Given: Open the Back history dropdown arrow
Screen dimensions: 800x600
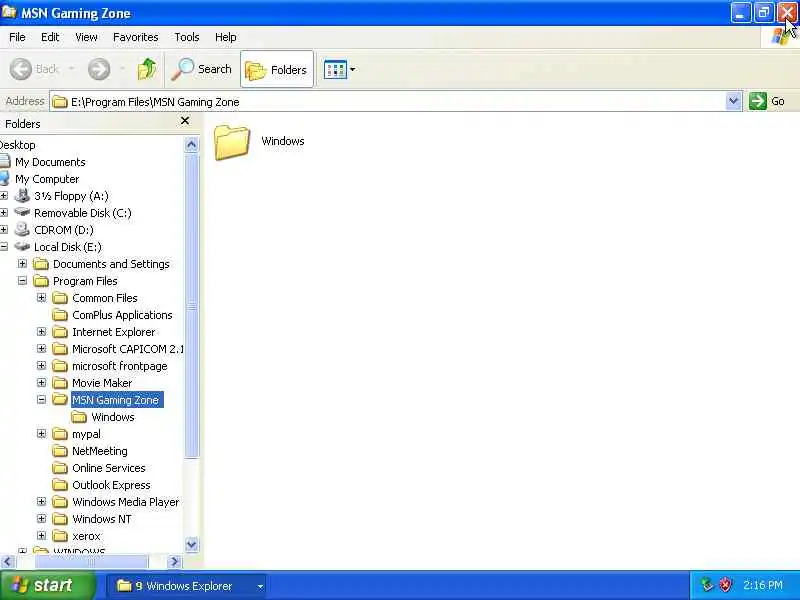Looking at the screenshot, I should pos(71,69).
